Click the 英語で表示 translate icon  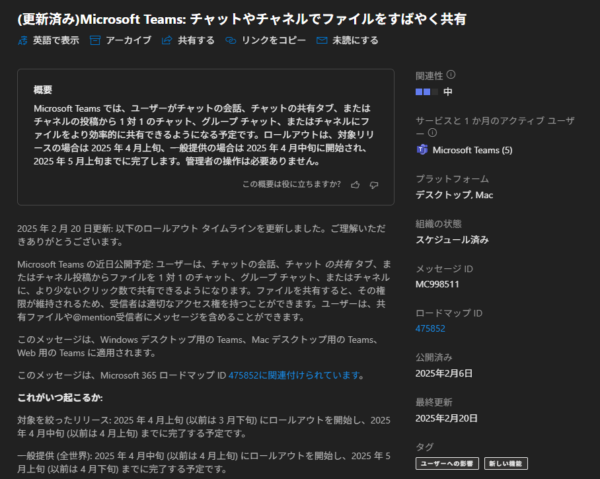tap(23, 40)
